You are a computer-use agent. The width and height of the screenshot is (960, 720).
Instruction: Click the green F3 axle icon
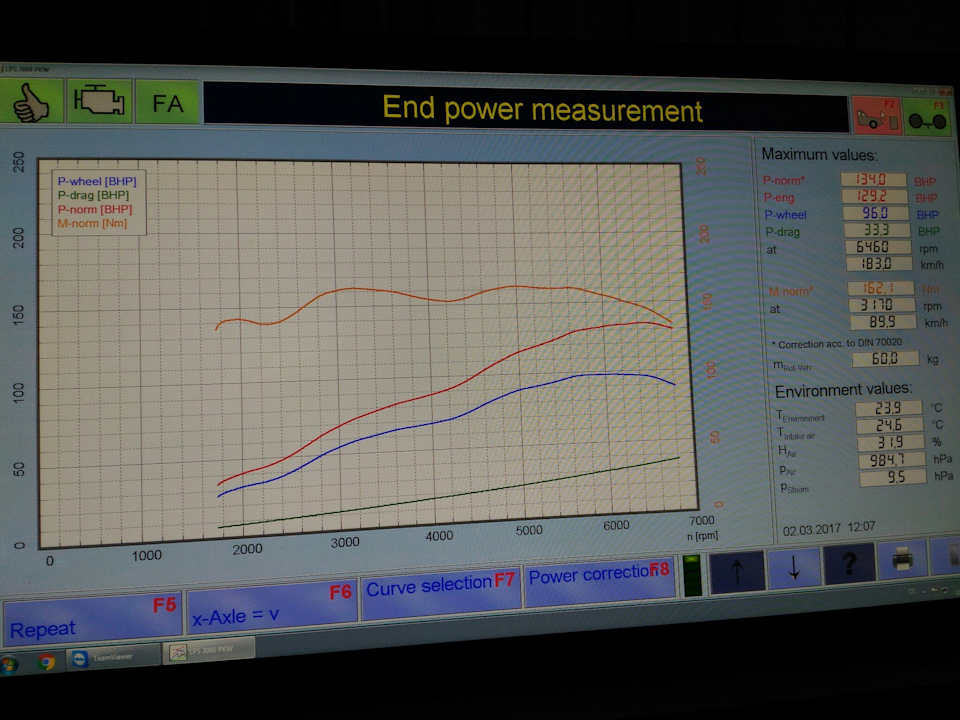928,117
